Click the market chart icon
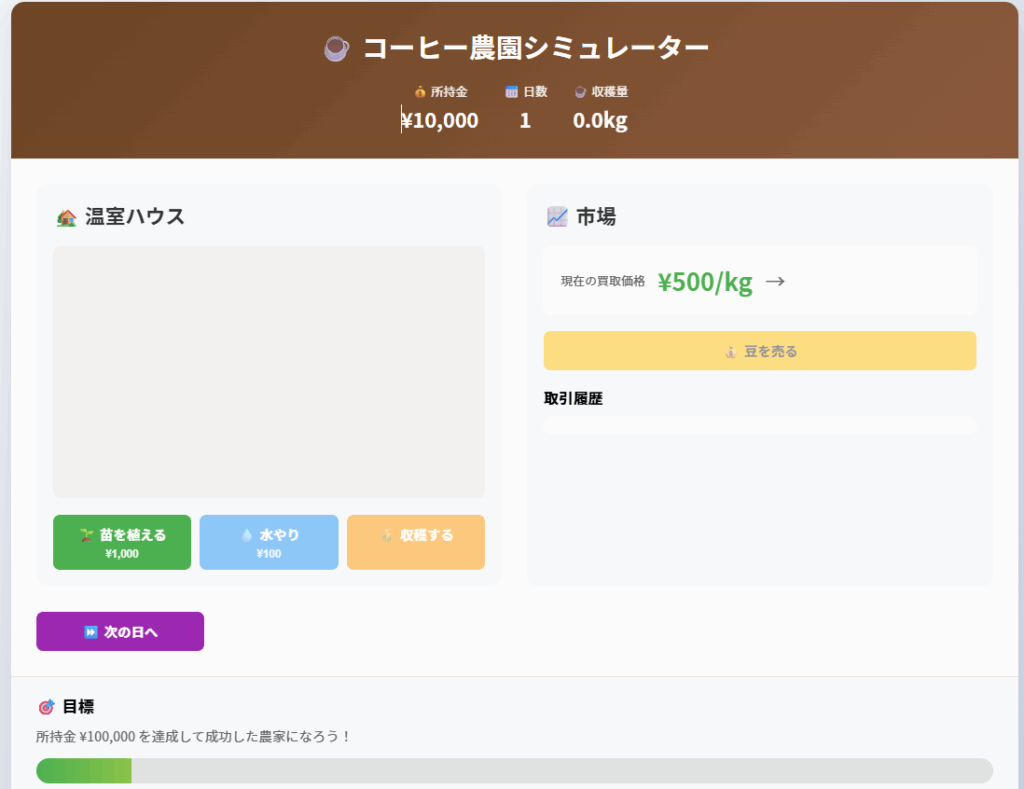The height and width of the screenshot is (789, 1024). click(x=557, y=216)
